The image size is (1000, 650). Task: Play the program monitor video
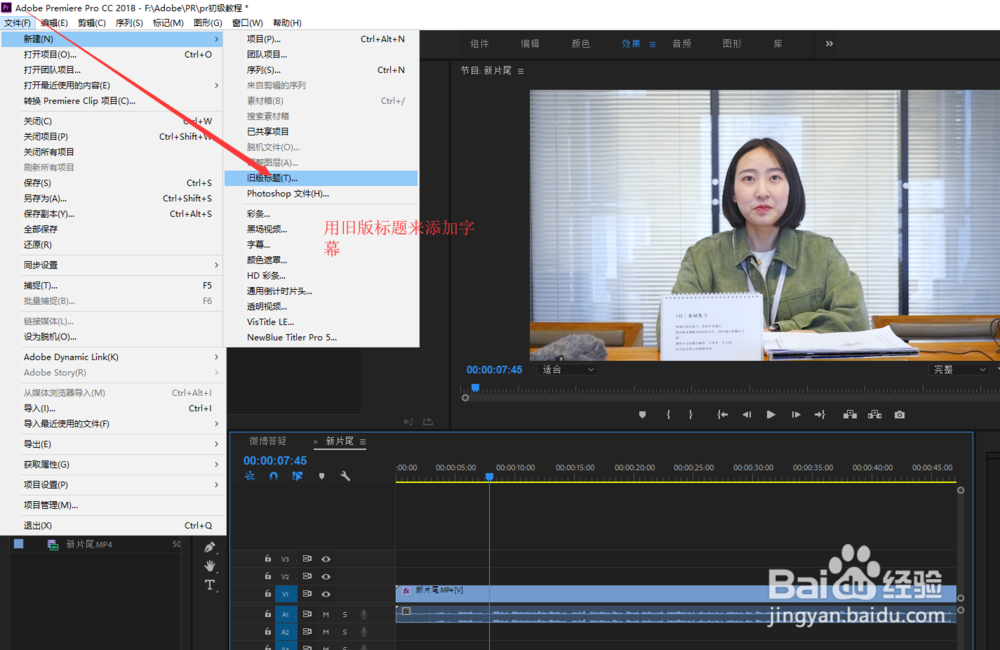pyautogui.click(x=771, y=415)
